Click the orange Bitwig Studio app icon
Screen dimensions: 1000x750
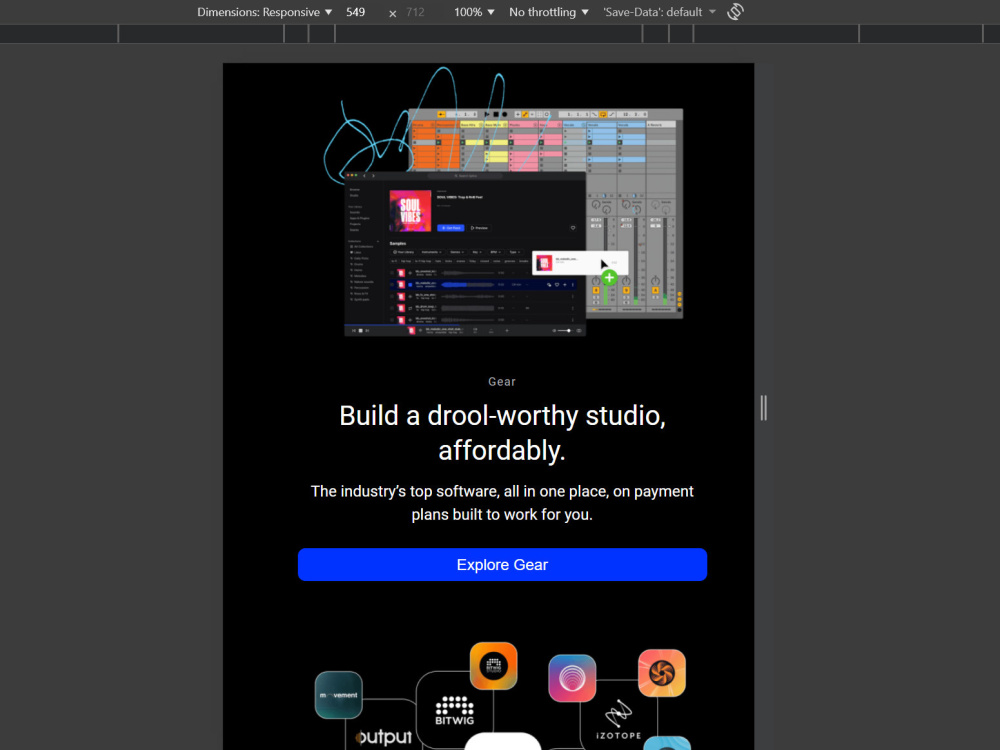pos(494,666)
